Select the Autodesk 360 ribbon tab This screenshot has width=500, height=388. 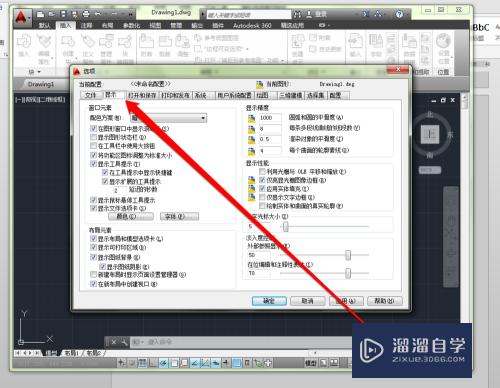tap(252, 25)
